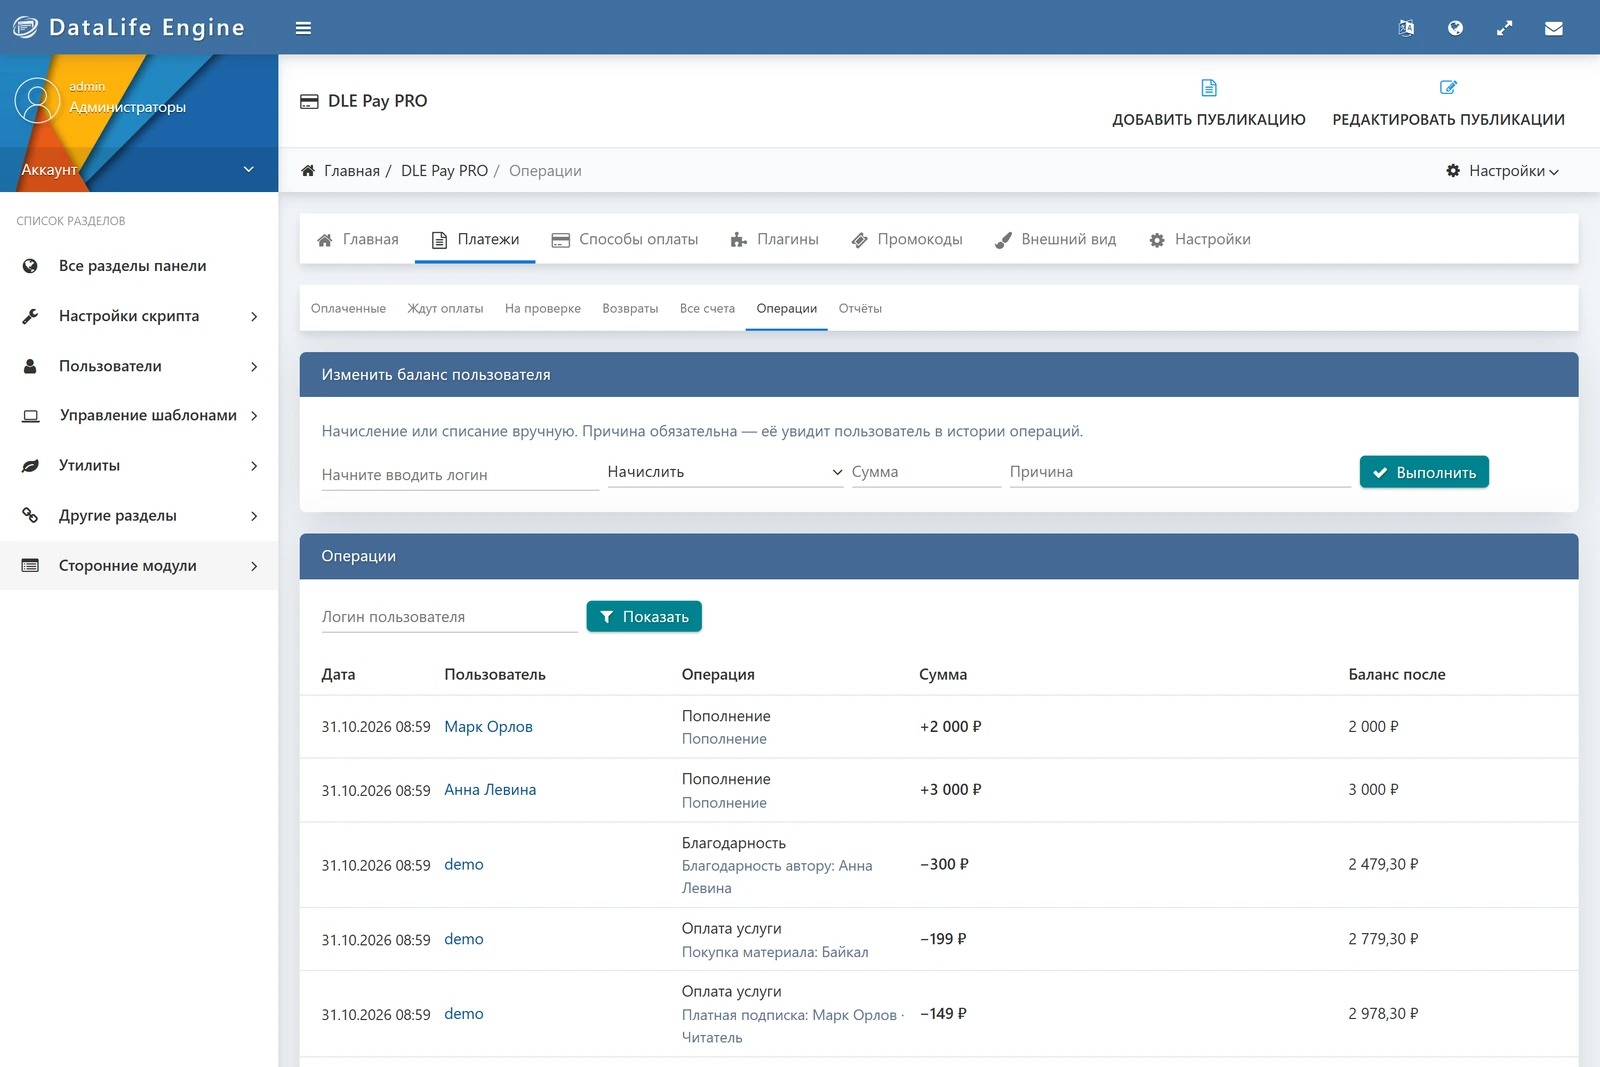The width and height of the screenshot is (1600, 1067).
Task: Open the translation icon in top bar
Action: click(1406, 28)
